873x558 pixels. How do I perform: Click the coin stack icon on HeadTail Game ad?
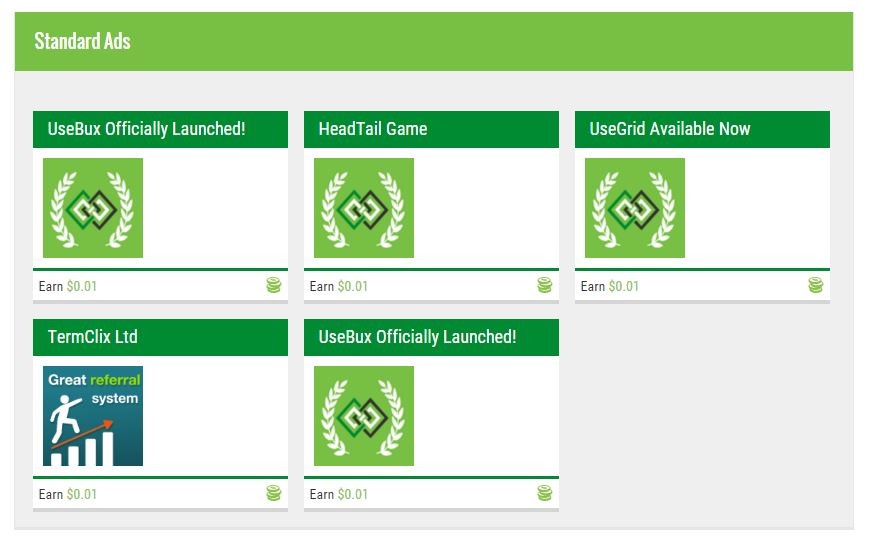pos(544,285)
